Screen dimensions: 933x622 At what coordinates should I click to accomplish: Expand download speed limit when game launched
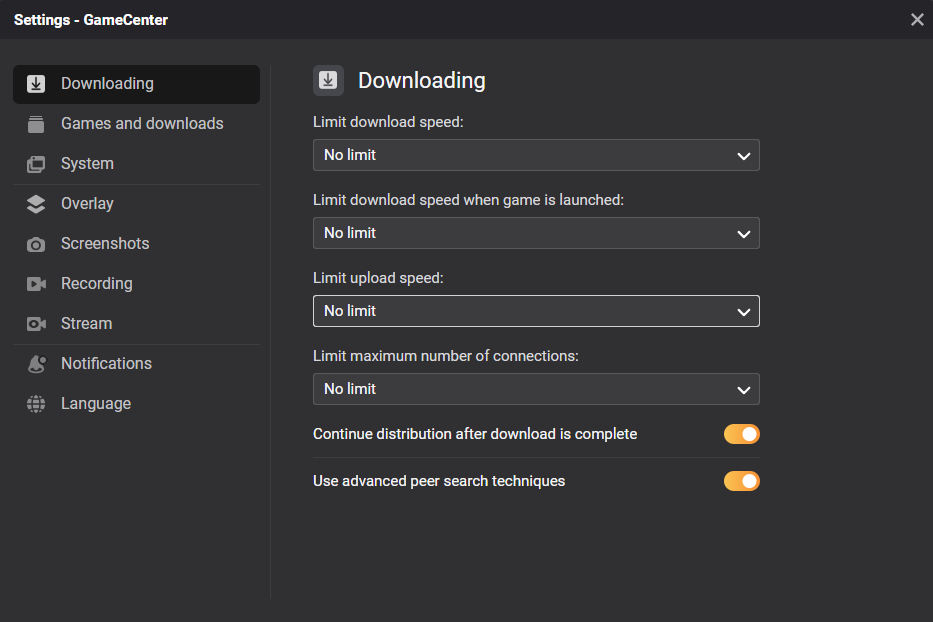tap(536, 233)
